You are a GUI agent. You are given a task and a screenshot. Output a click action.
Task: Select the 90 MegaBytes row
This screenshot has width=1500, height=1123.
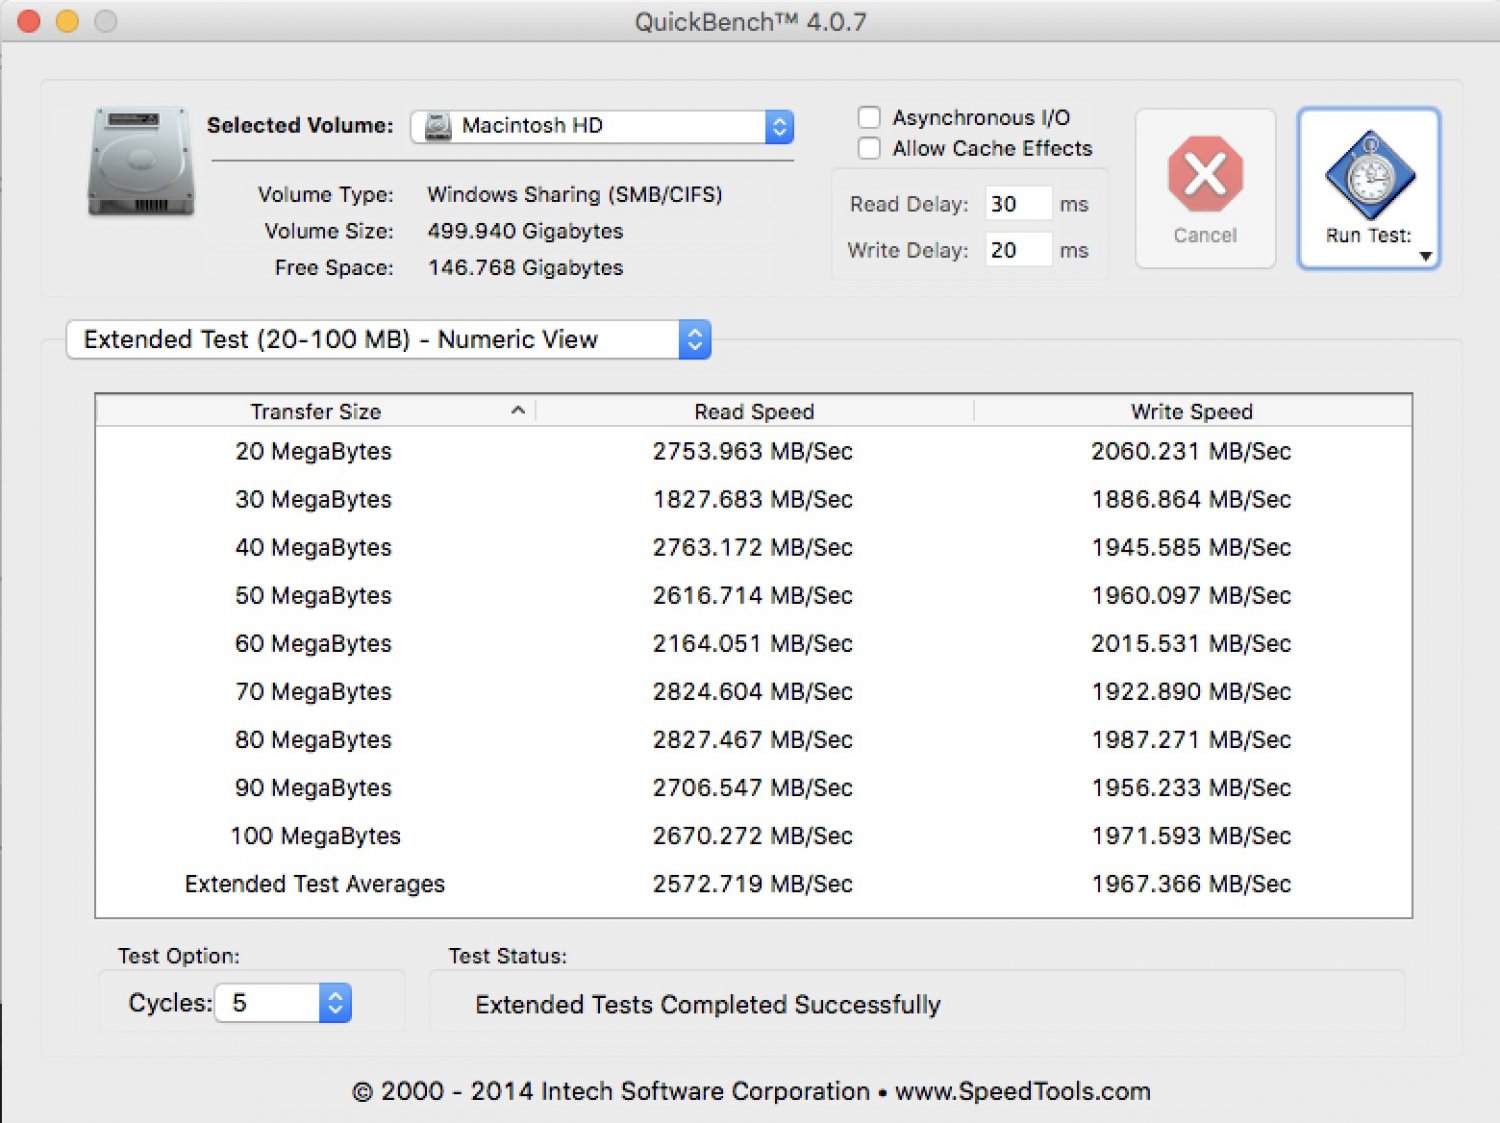point(754,788)
